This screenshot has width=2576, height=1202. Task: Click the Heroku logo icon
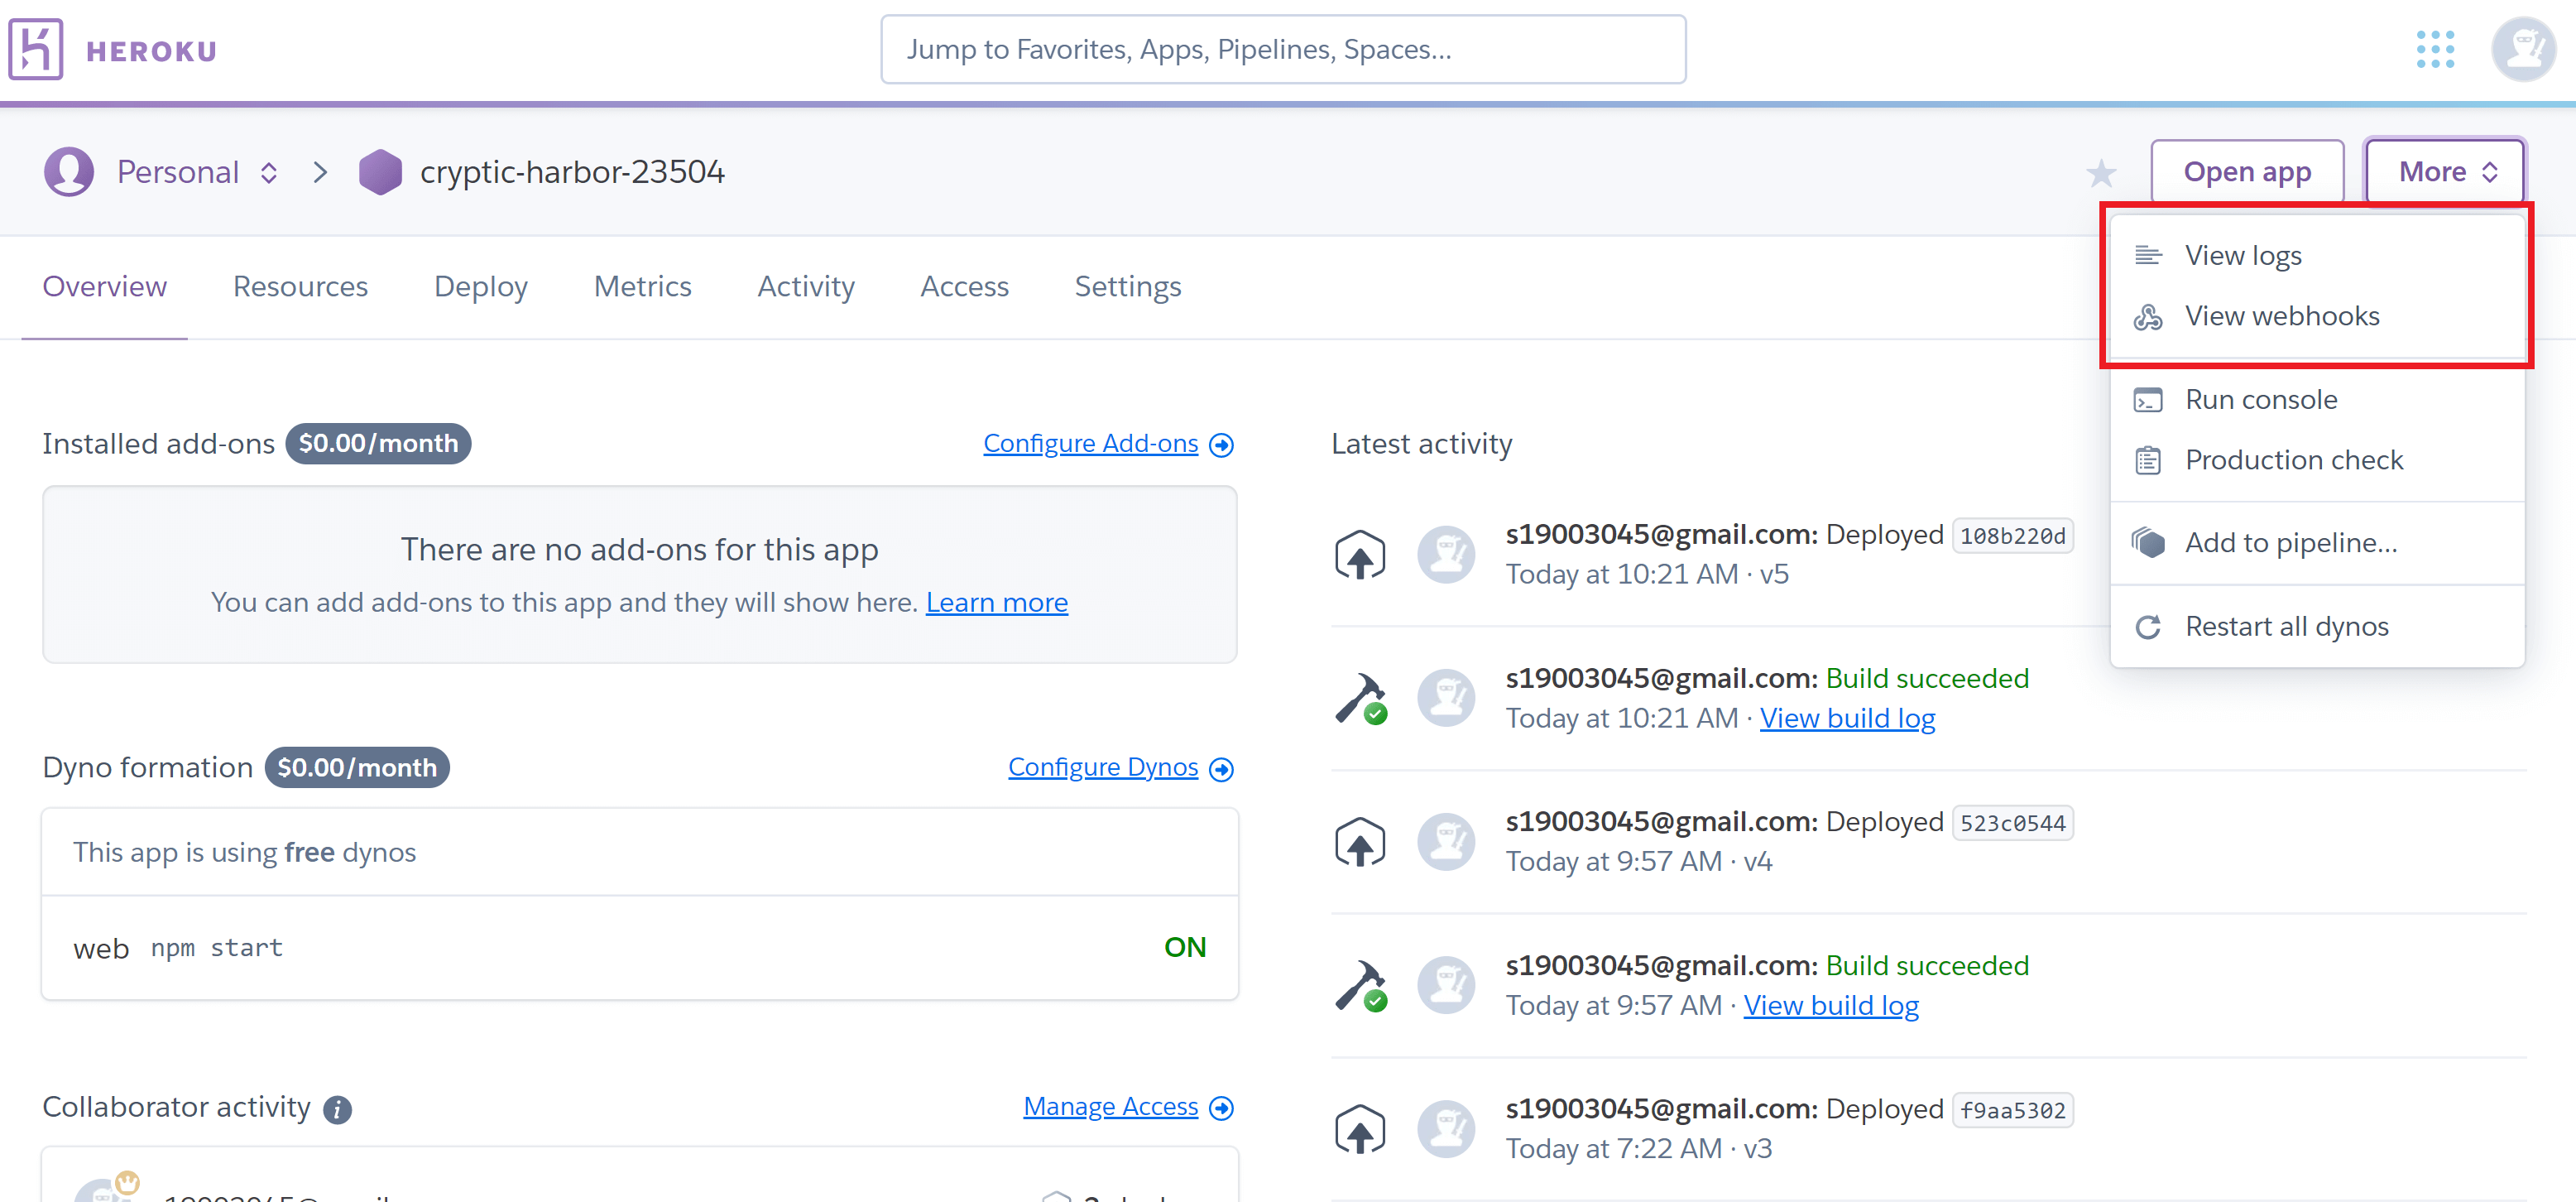pos(36,49)
